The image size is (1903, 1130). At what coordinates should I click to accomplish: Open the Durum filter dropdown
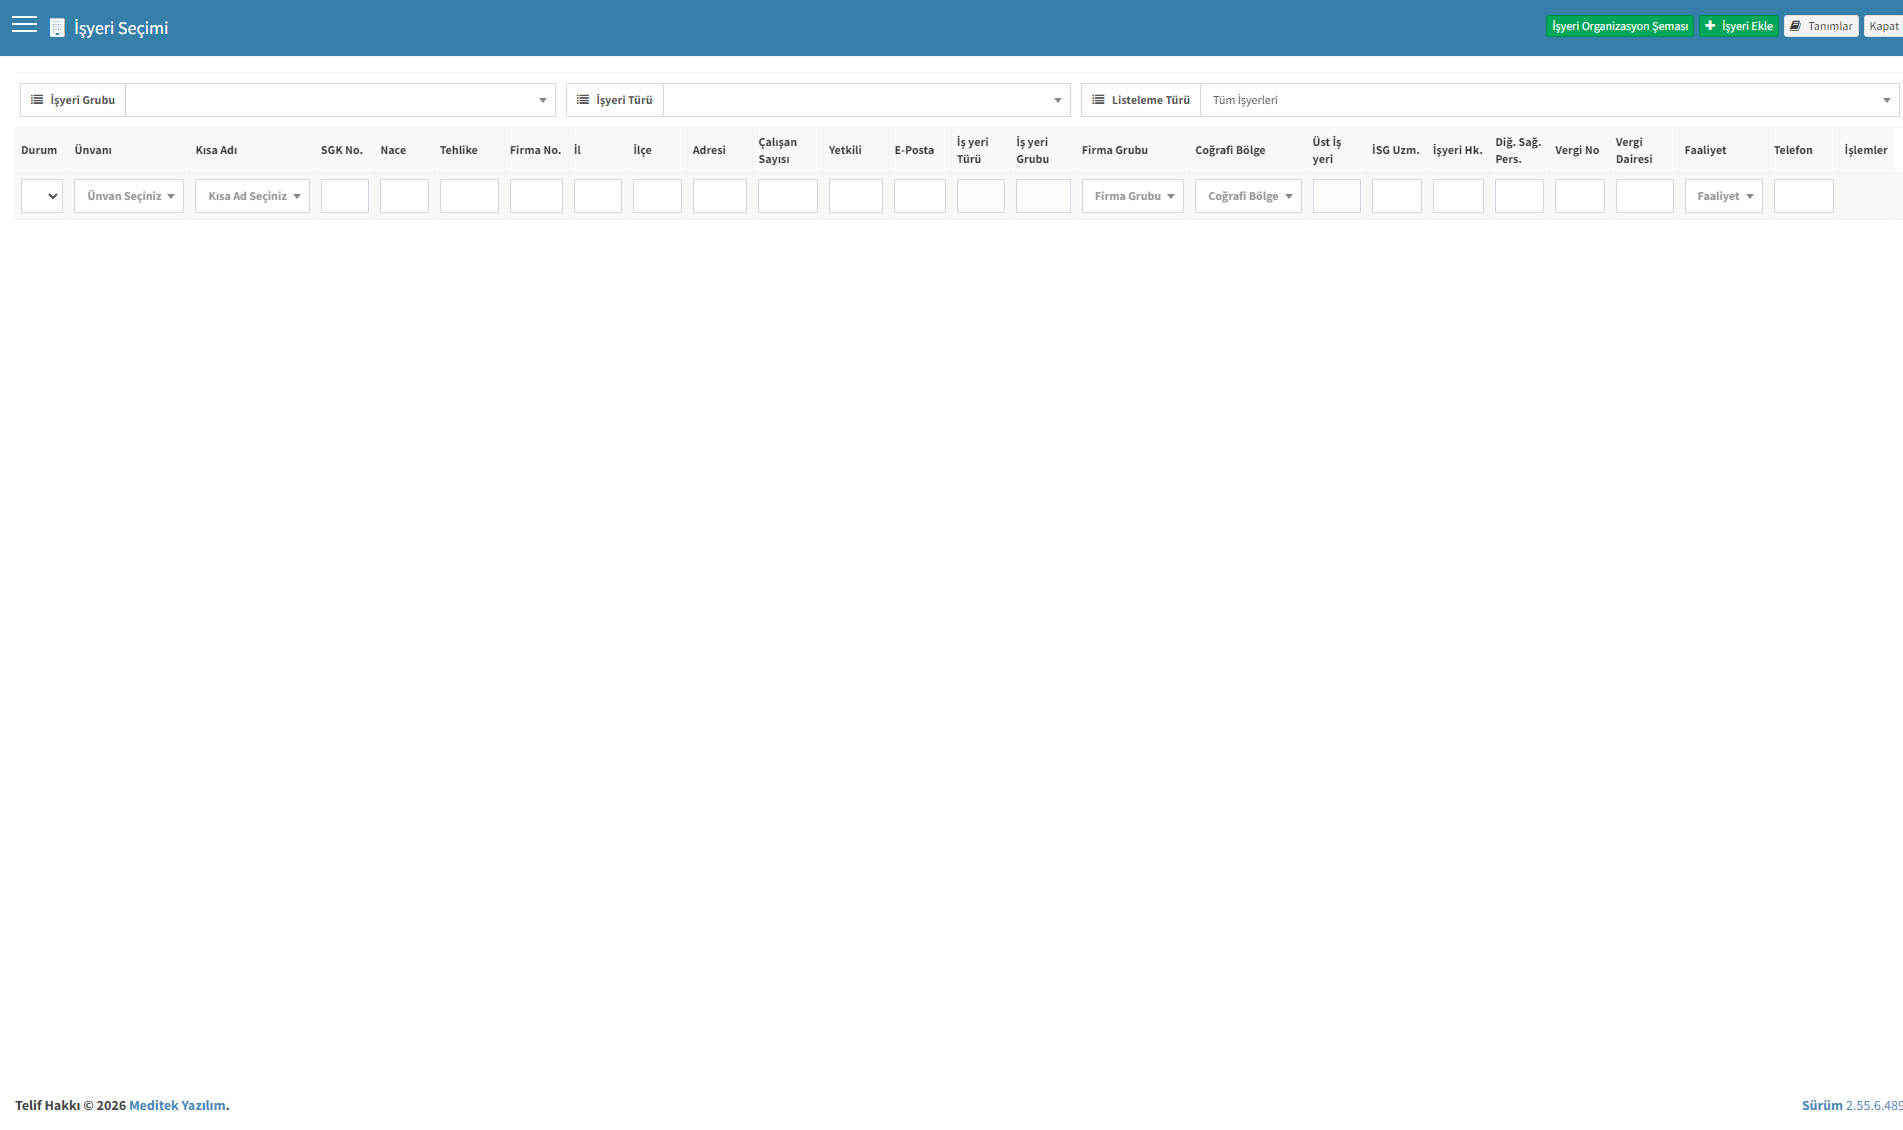(x=42, y=196)
